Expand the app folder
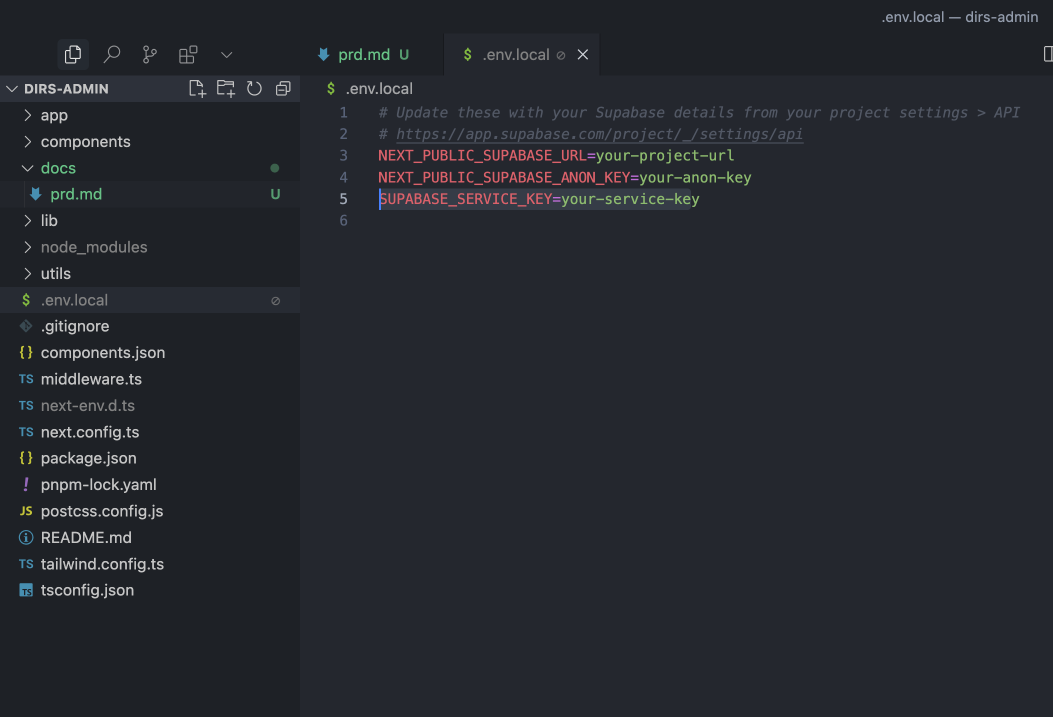1053x717 pixels. click(x=54, y=115)
